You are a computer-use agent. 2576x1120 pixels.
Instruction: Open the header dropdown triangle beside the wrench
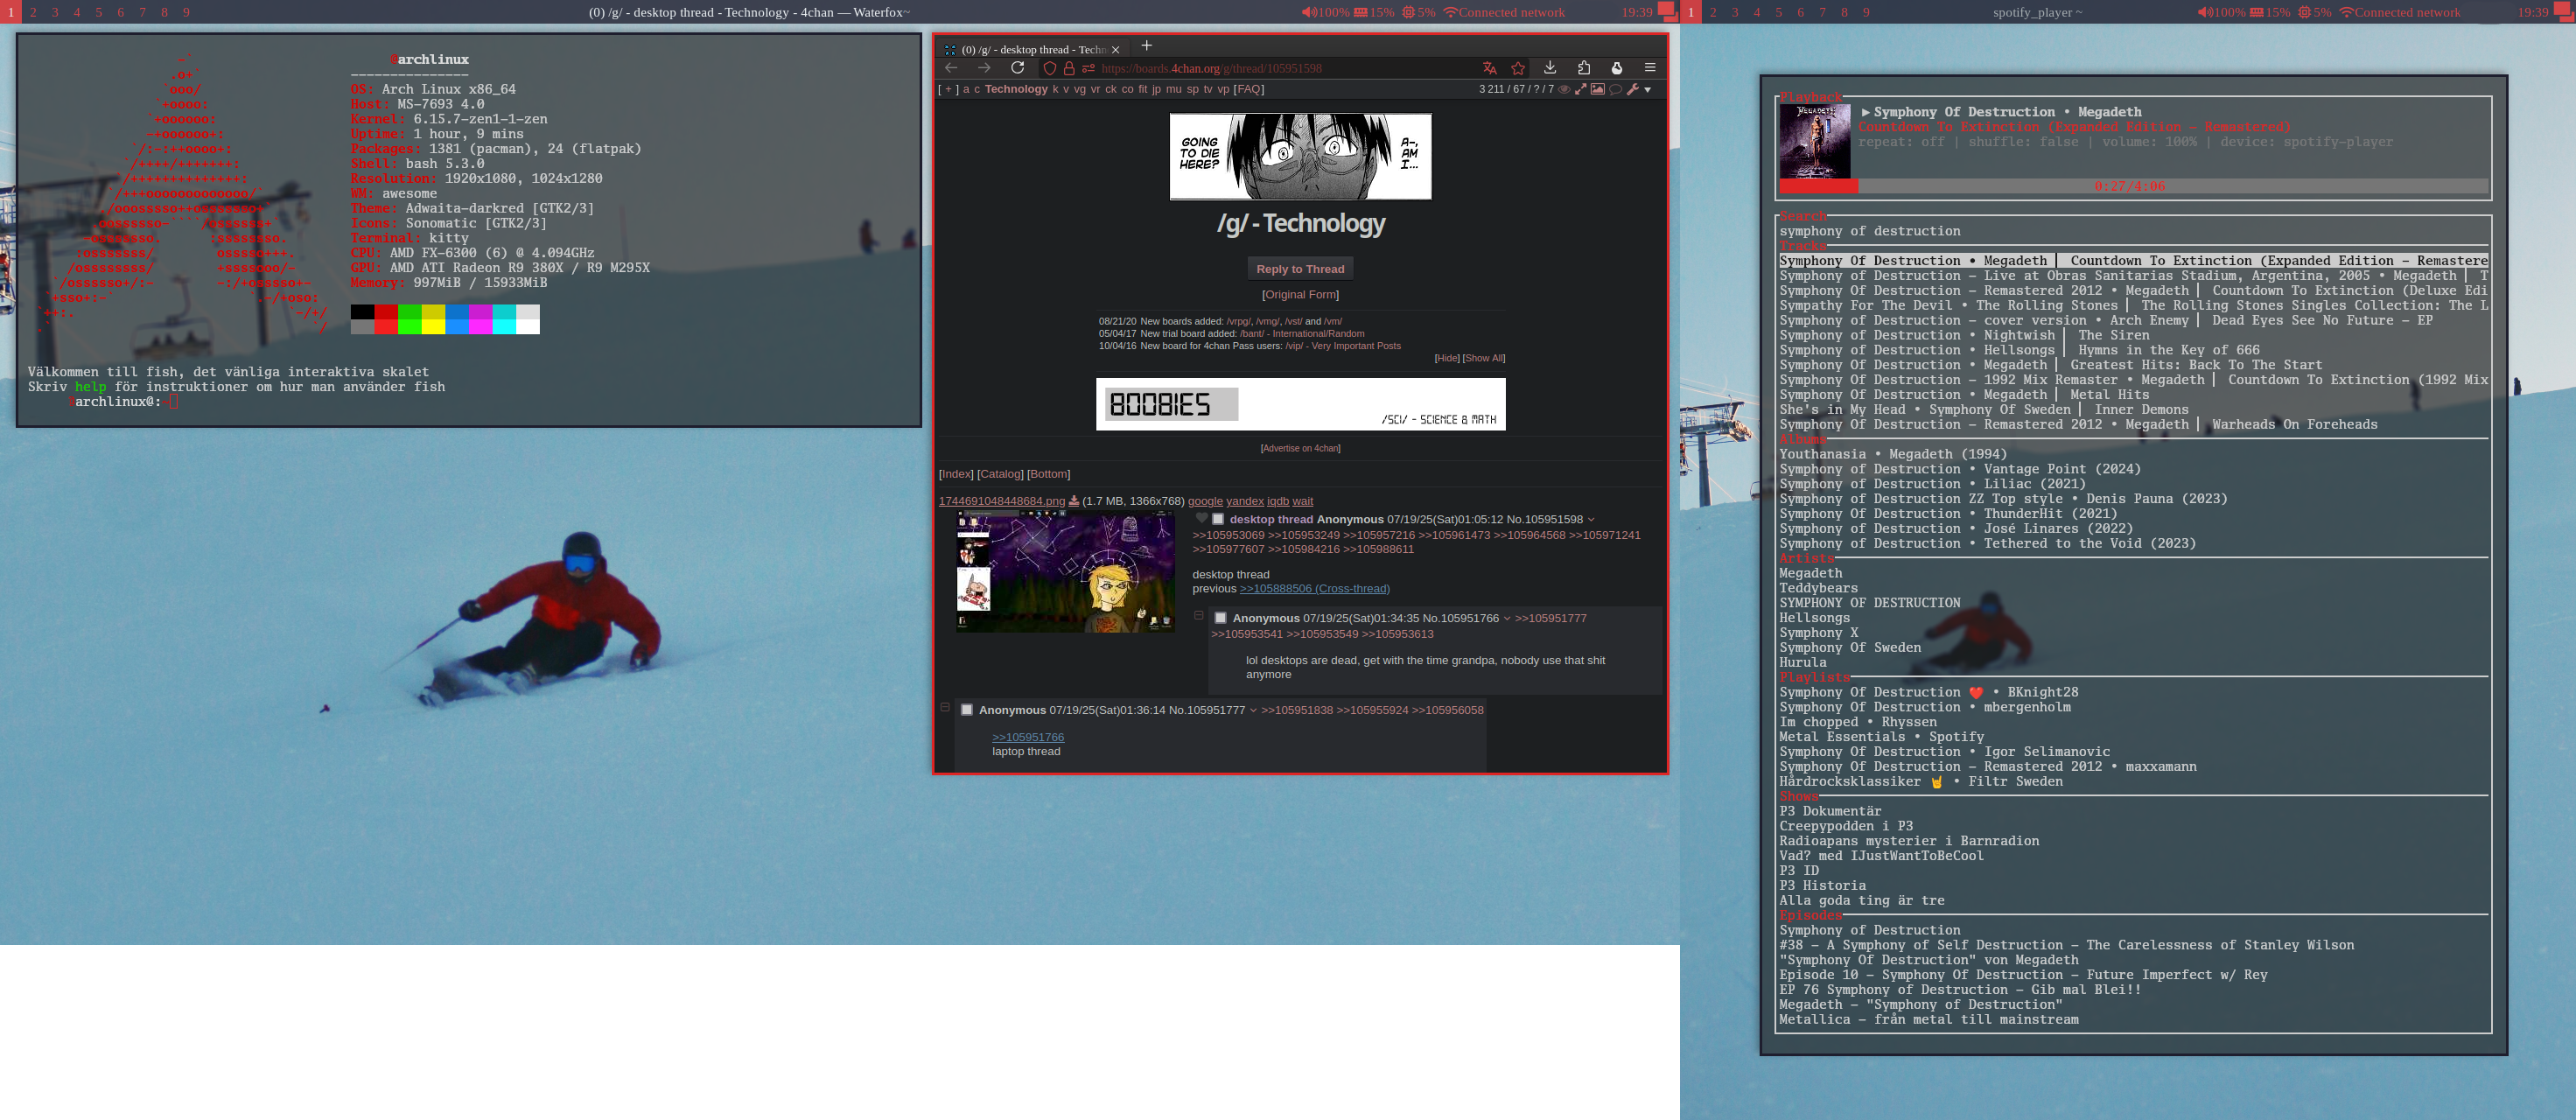[x=1647, y=90]
